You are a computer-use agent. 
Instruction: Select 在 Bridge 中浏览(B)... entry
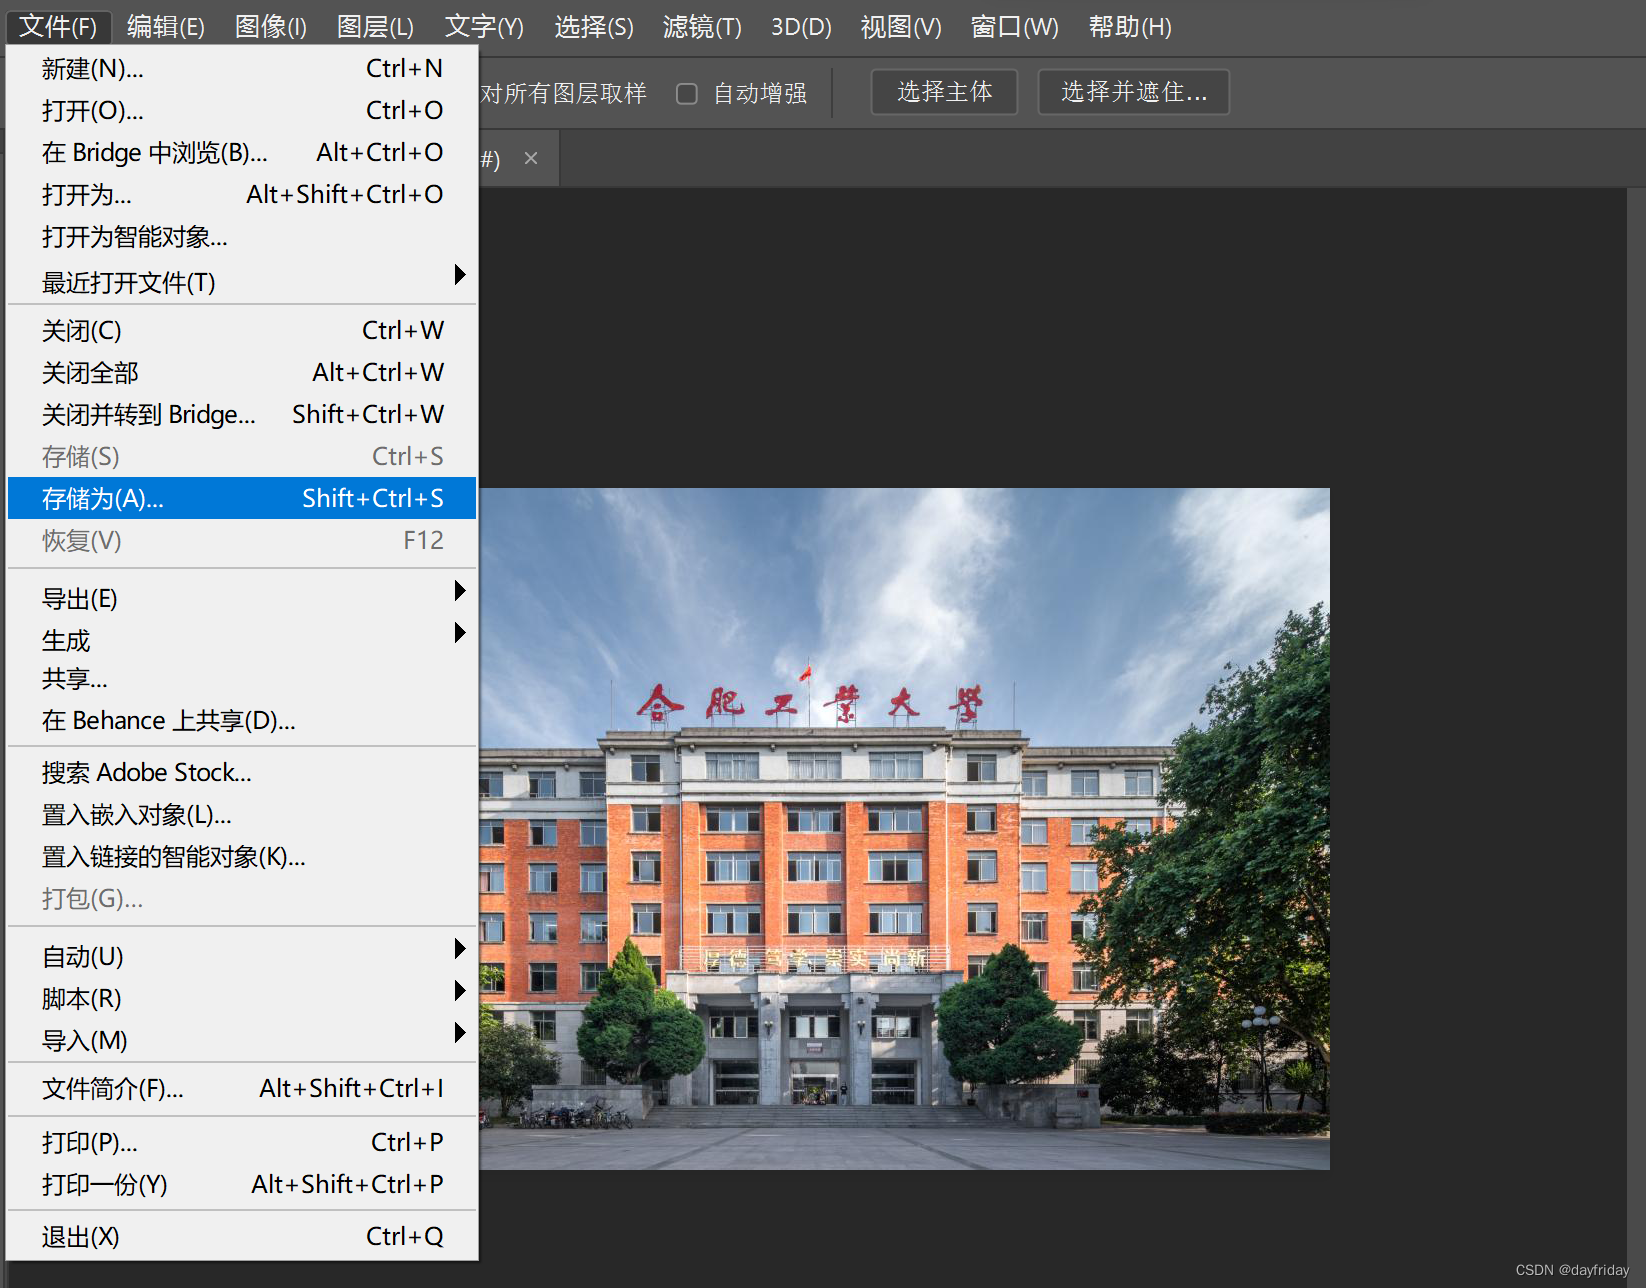242,152
